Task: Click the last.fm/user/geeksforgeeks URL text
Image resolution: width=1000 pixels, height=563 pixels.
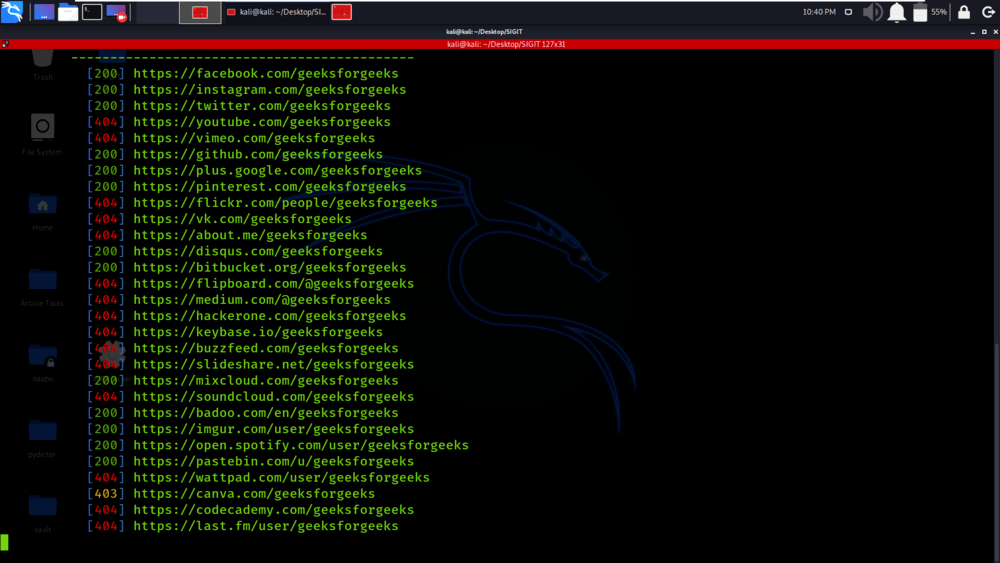Action: pyautogui.click(x=266, y=526)
